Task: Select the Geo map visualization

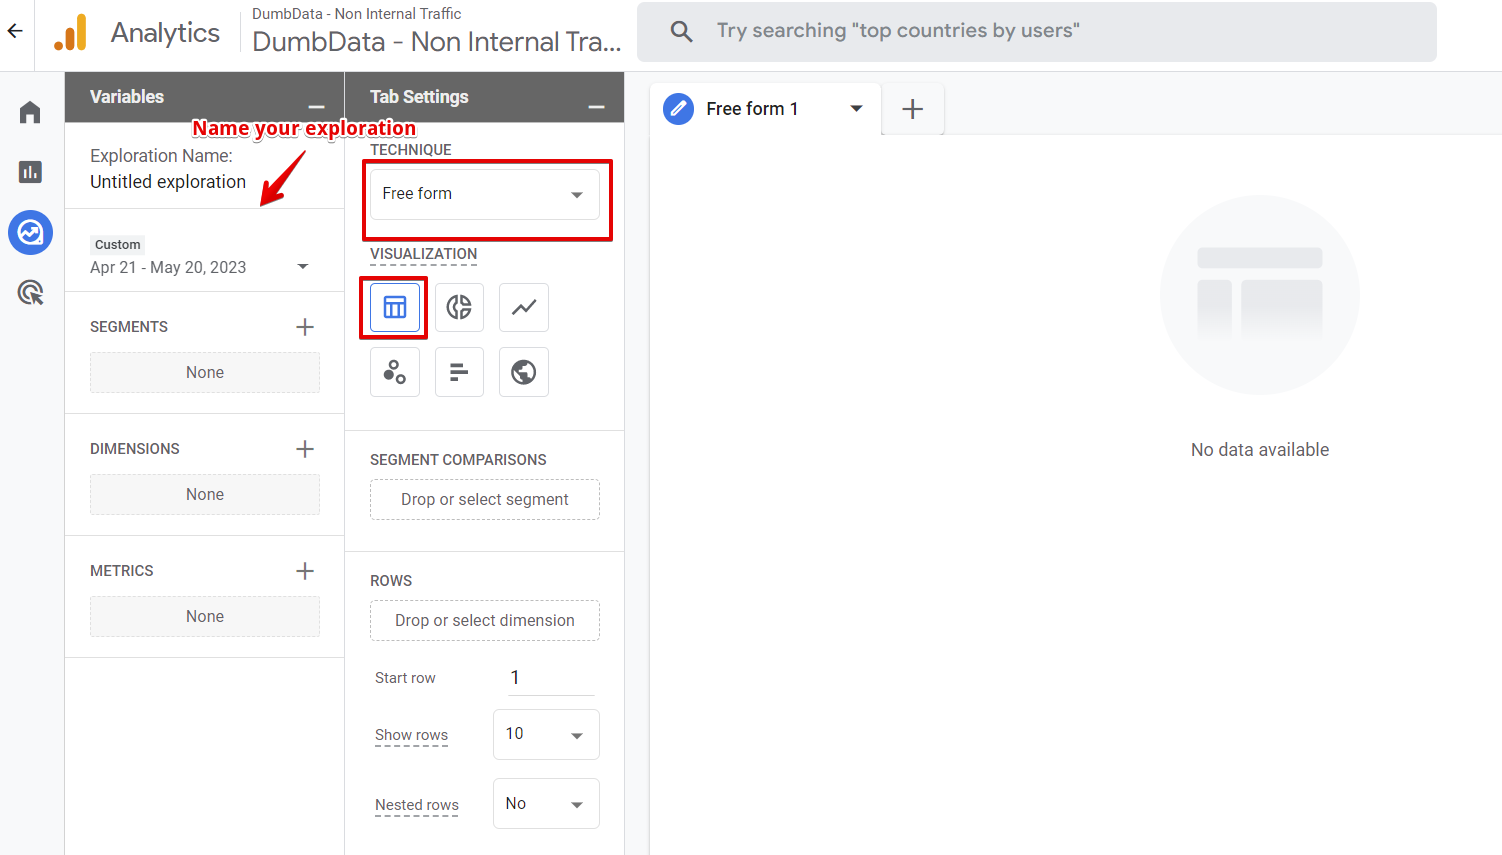Action: 524,372
